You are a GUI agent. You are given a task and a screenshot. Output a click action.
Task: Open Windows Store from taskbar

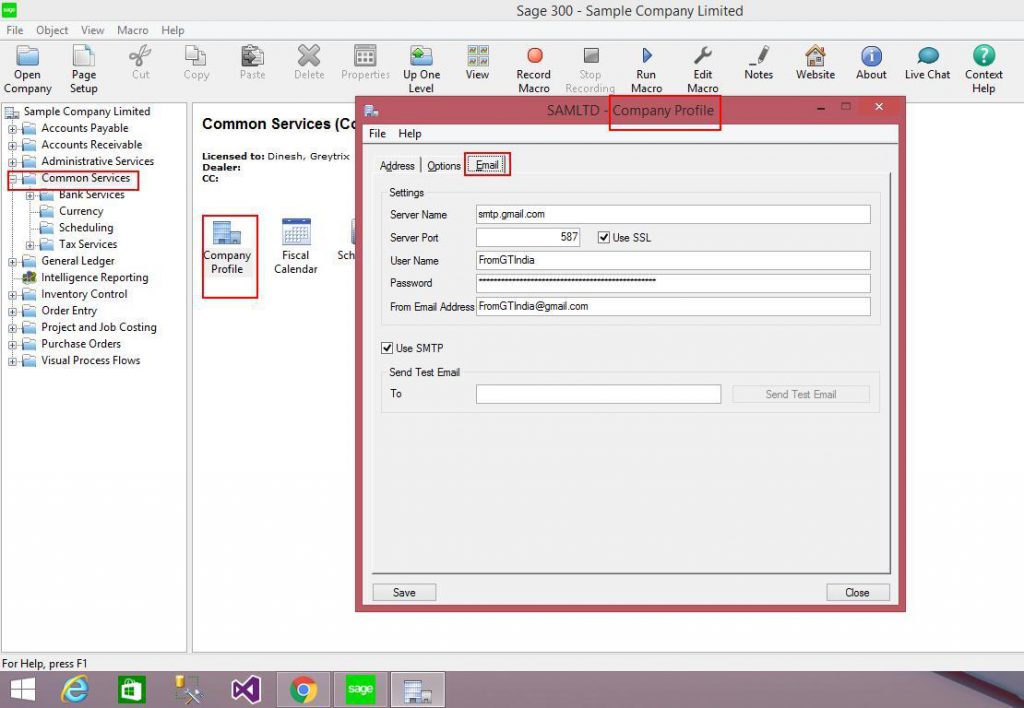pyautogui.click(x=132, y=690)
